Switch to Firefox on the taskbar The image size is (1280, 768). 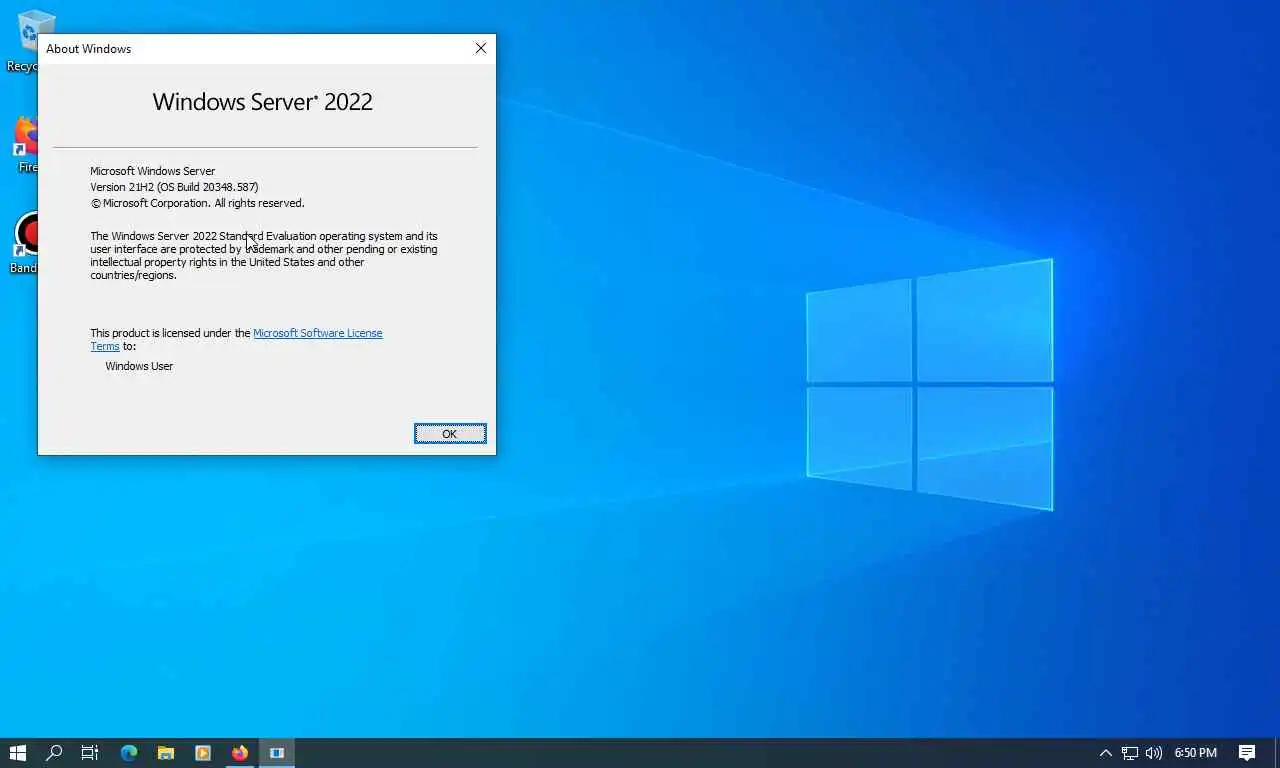[240, 753]
